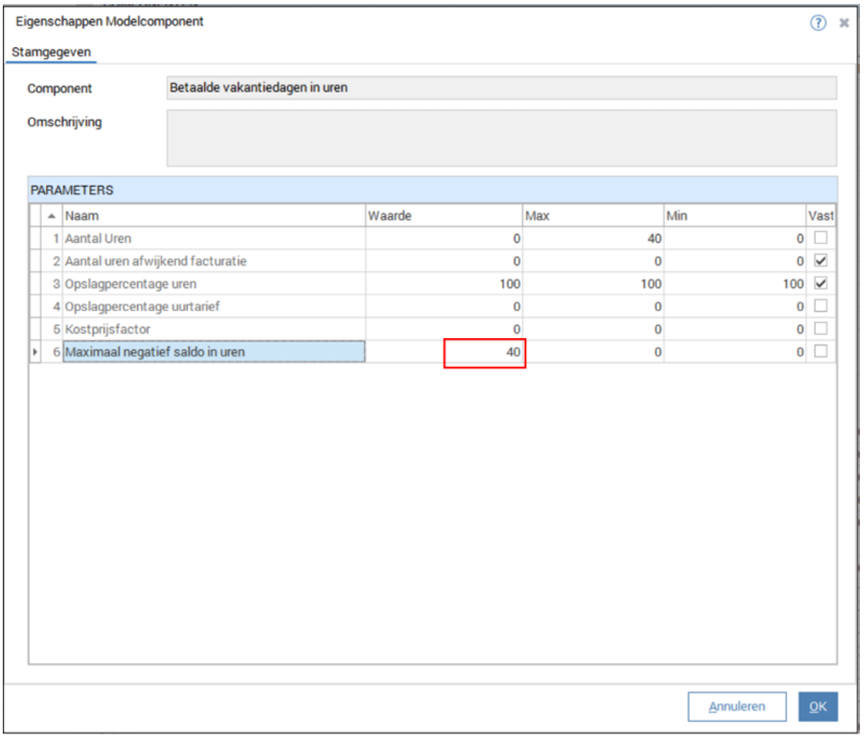
Task: Click the help question mark icon
Action: tap(818, 23)
